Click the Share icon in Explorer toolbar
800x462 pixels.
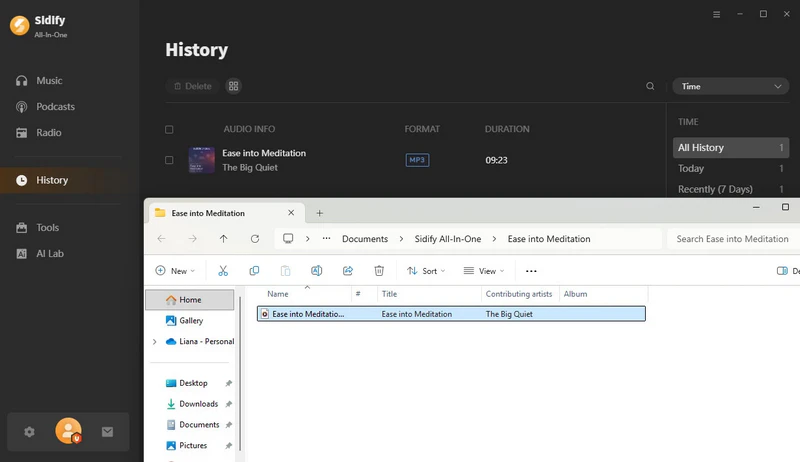348,271
